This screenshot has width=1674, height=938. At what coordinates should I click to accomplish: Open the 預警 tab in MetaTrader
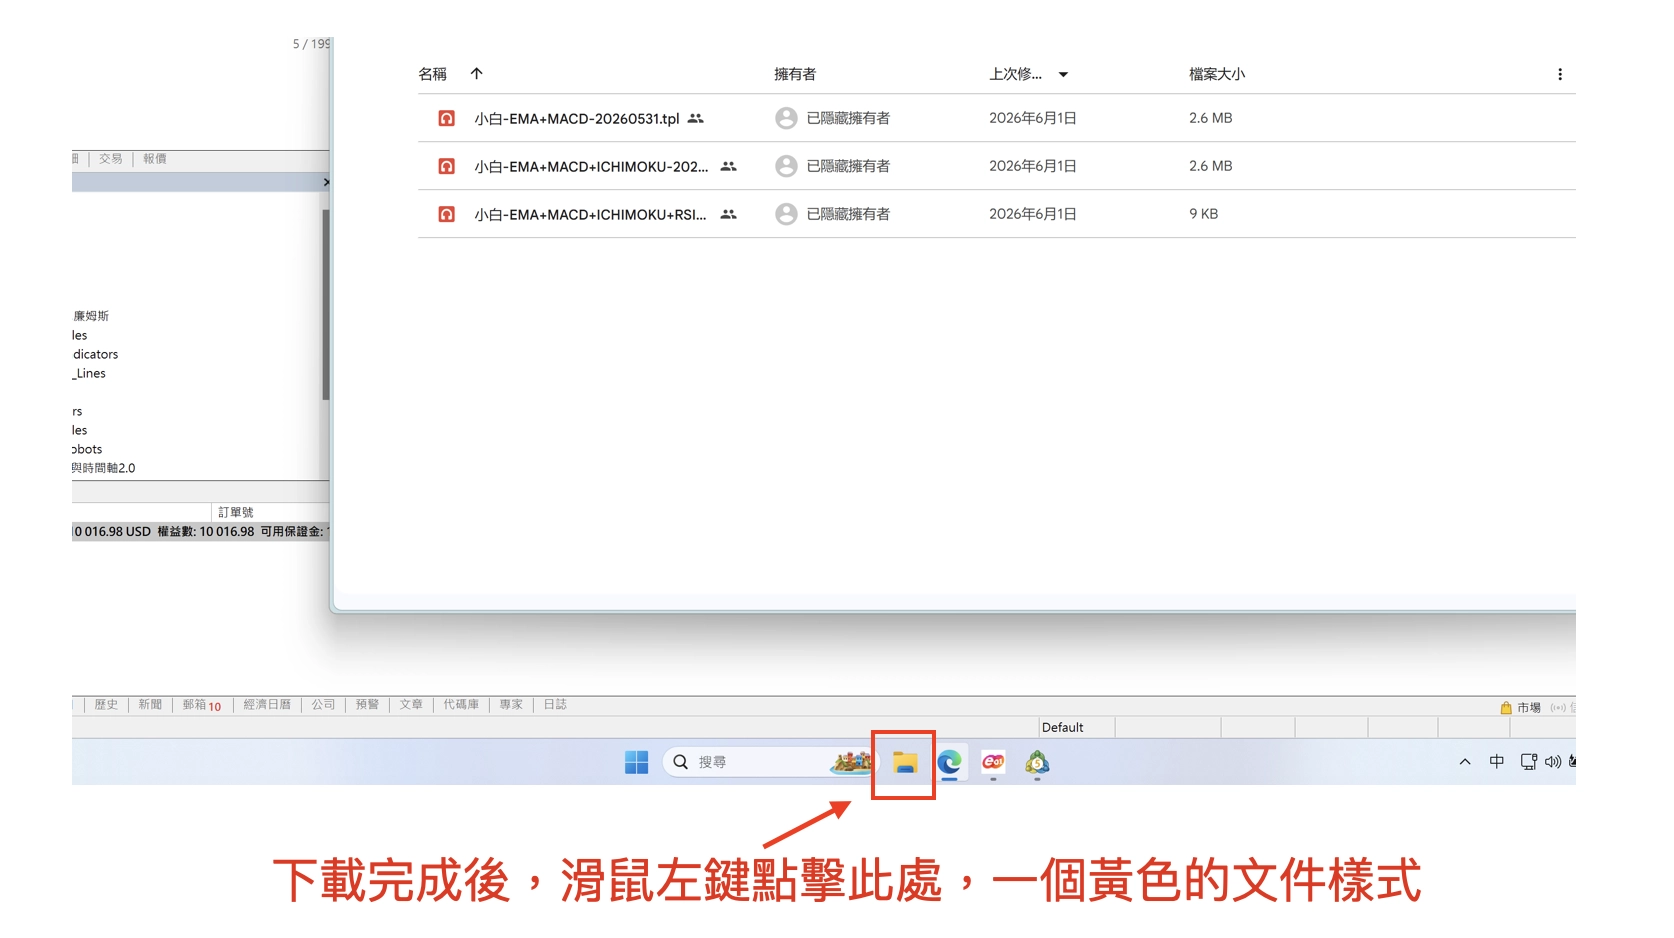point(367,705)
